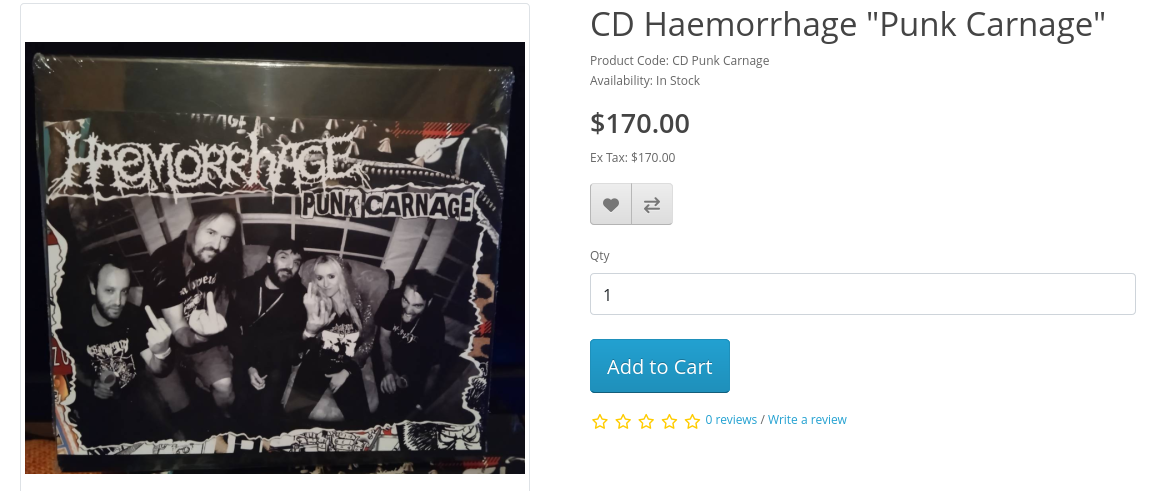This screenshot has height=491, width=1160.
Task: Focus the Qty input field
Action: click(x=863, y=294)
